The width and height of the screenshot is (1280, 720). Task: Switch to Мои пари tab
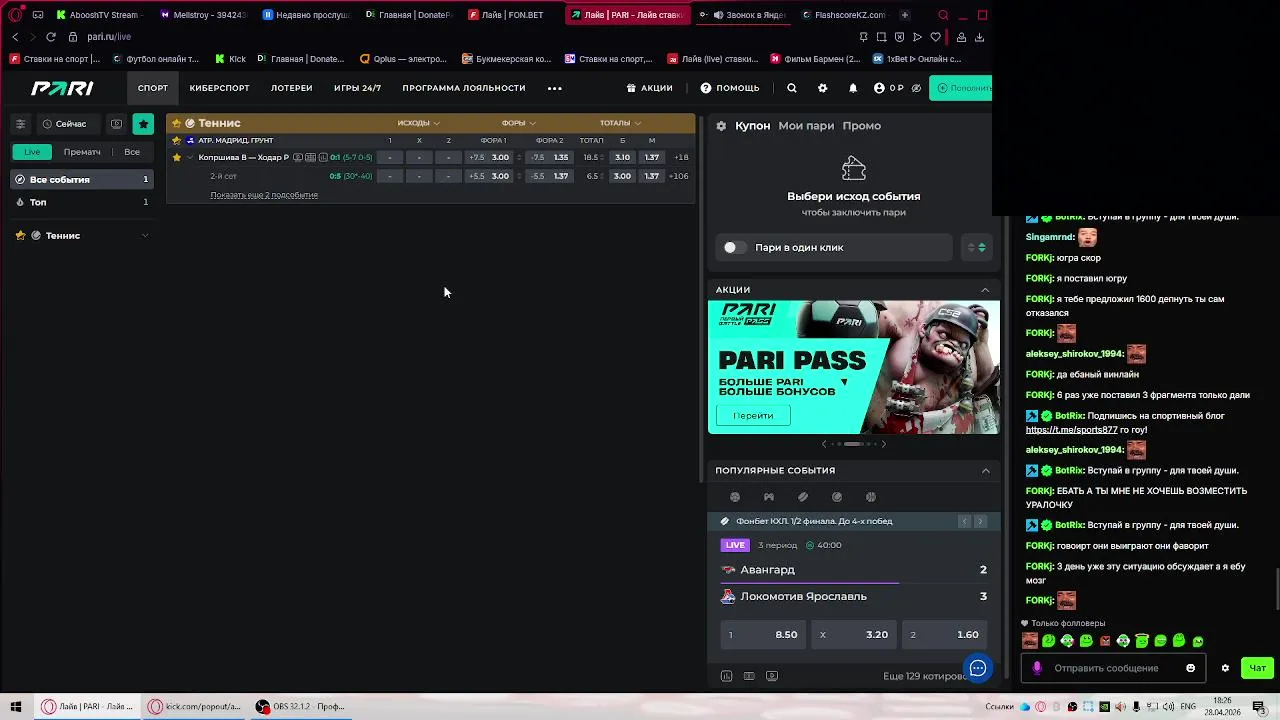[806, 126]
